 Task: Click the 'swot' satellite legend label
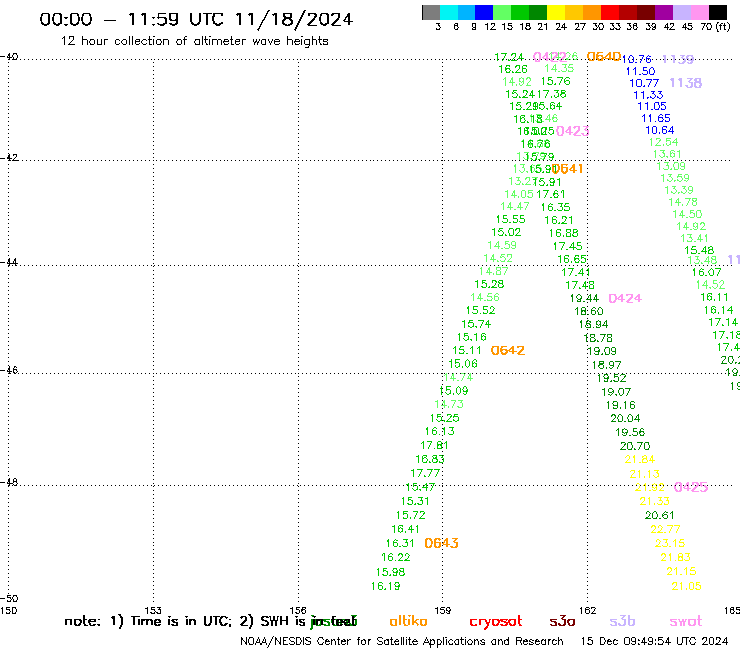tap(686, 621)
